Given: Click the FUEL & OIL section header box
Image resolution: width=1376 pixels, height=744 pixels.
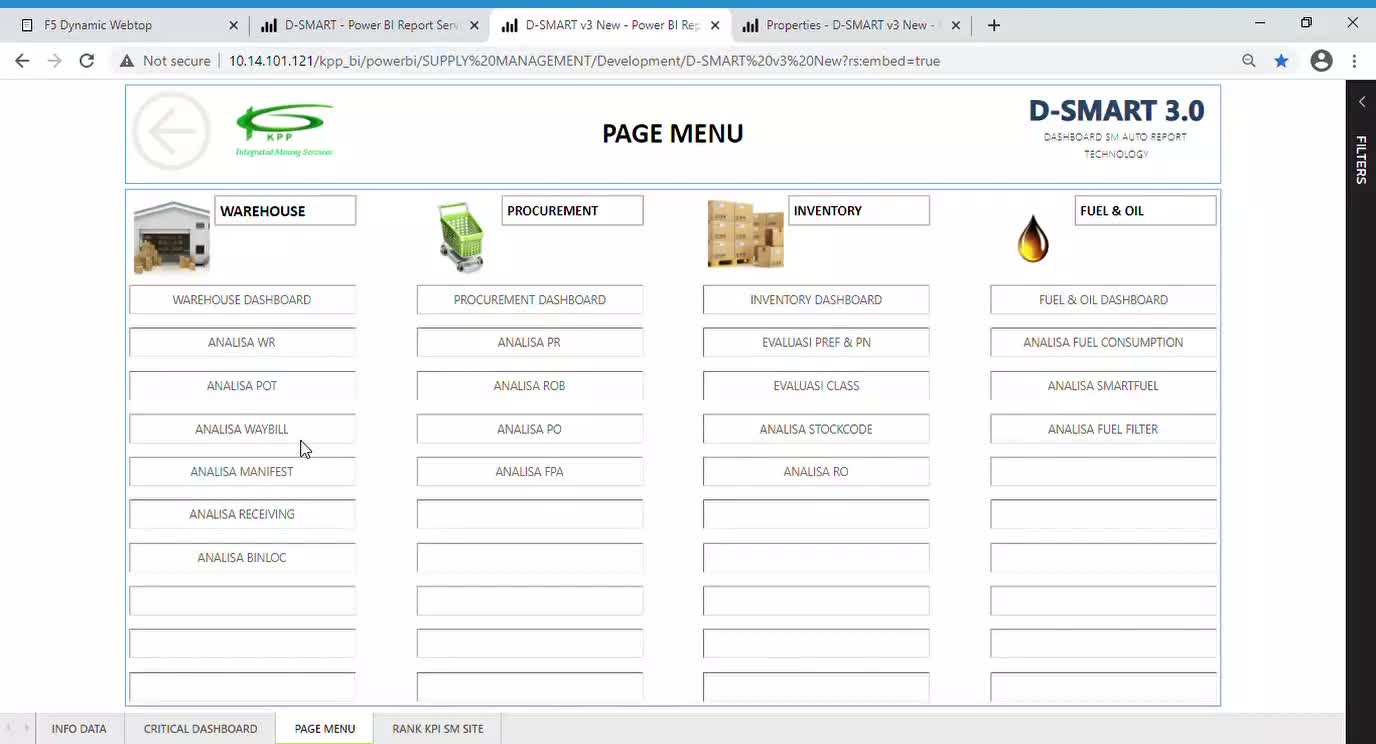Looking at the screenshot, I should (x=1146, y=211).
